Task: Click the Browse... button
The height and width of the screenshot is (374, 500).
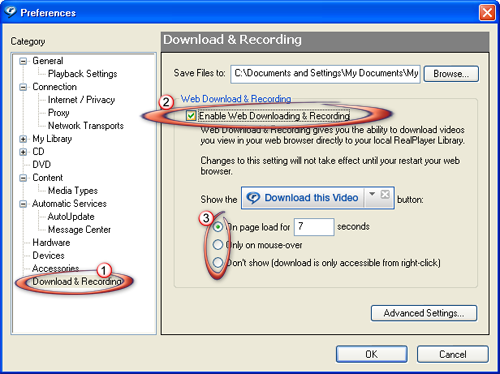Action: pyautogui.click(x=451, y=74)
